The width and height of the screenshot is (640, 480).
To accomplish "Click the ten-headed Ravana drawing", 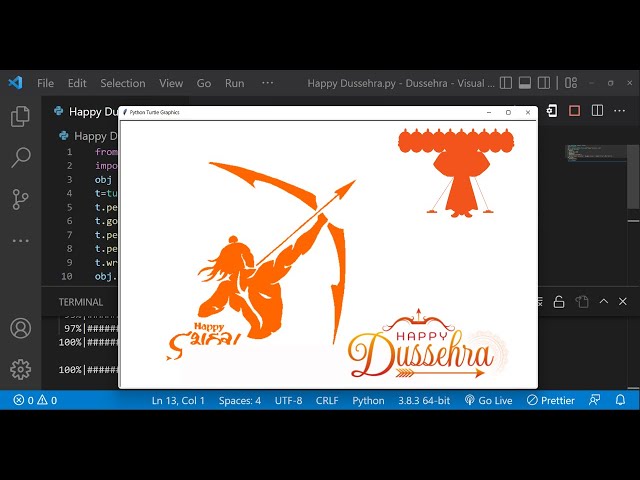I will [456, 172].
